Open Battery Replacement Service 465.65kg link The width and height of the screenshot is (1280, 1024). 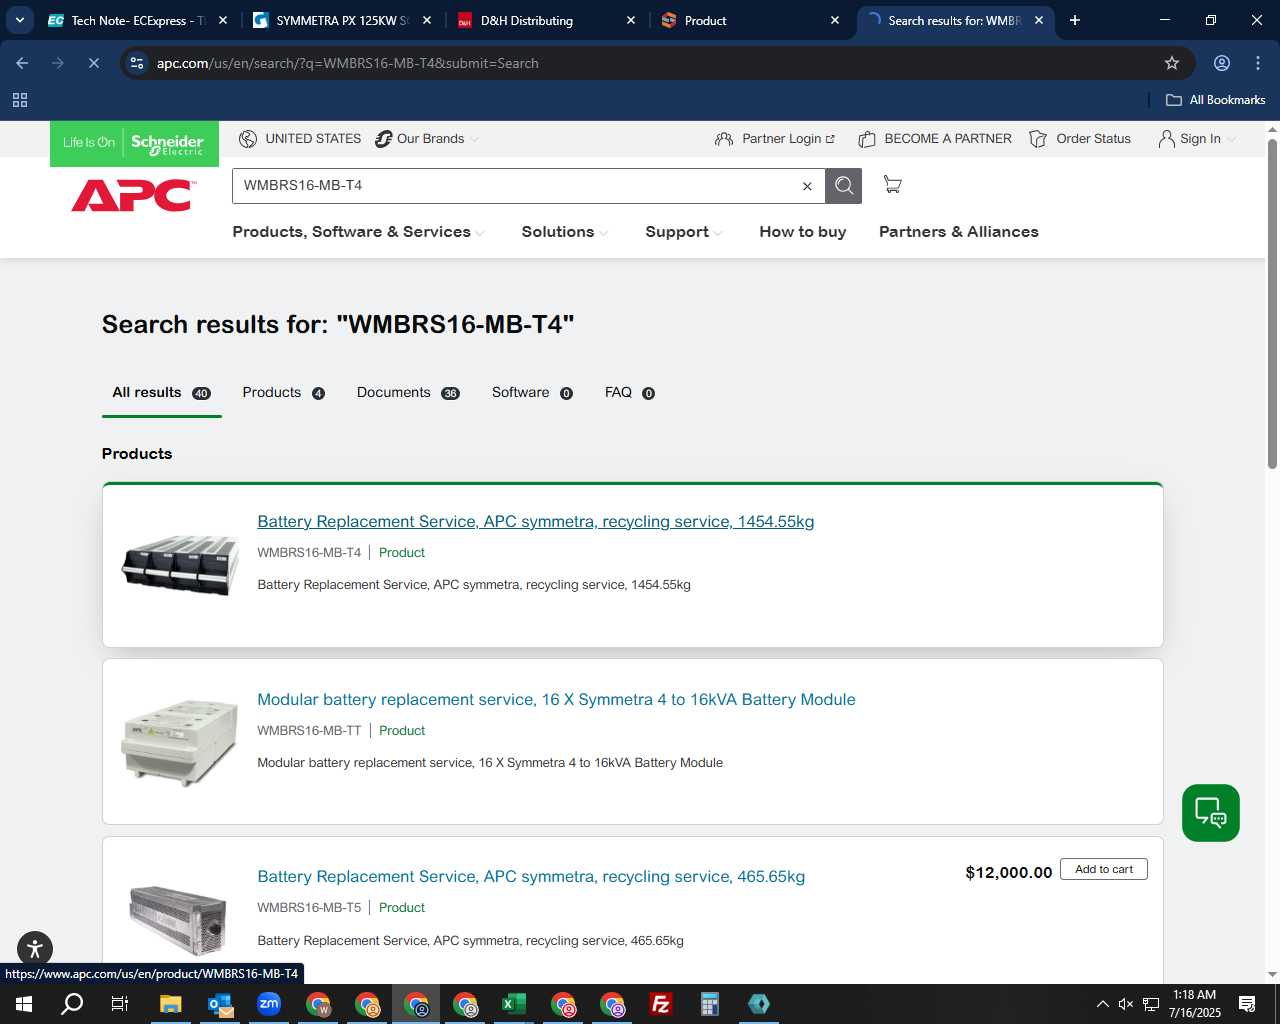pyautogui.click(x=531, y=877)
